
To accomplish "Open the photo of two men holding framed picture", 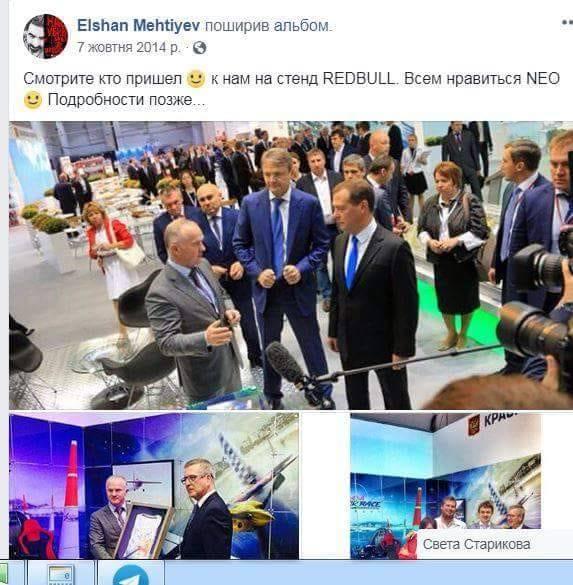I will pos(154,486).
